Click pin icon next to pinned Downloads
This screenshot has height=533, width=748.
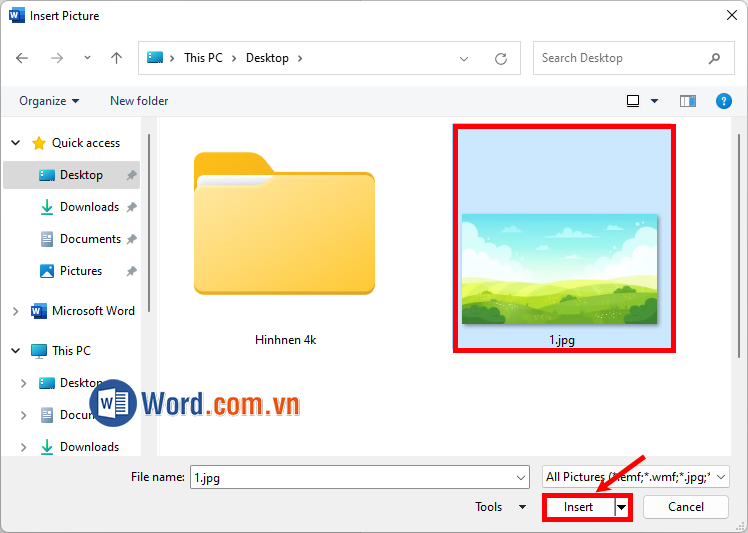[132, 207]
